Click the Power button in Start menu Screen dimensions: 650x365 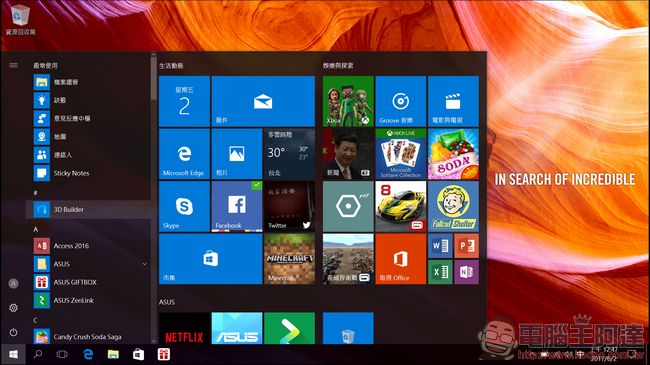click(13, 332)
